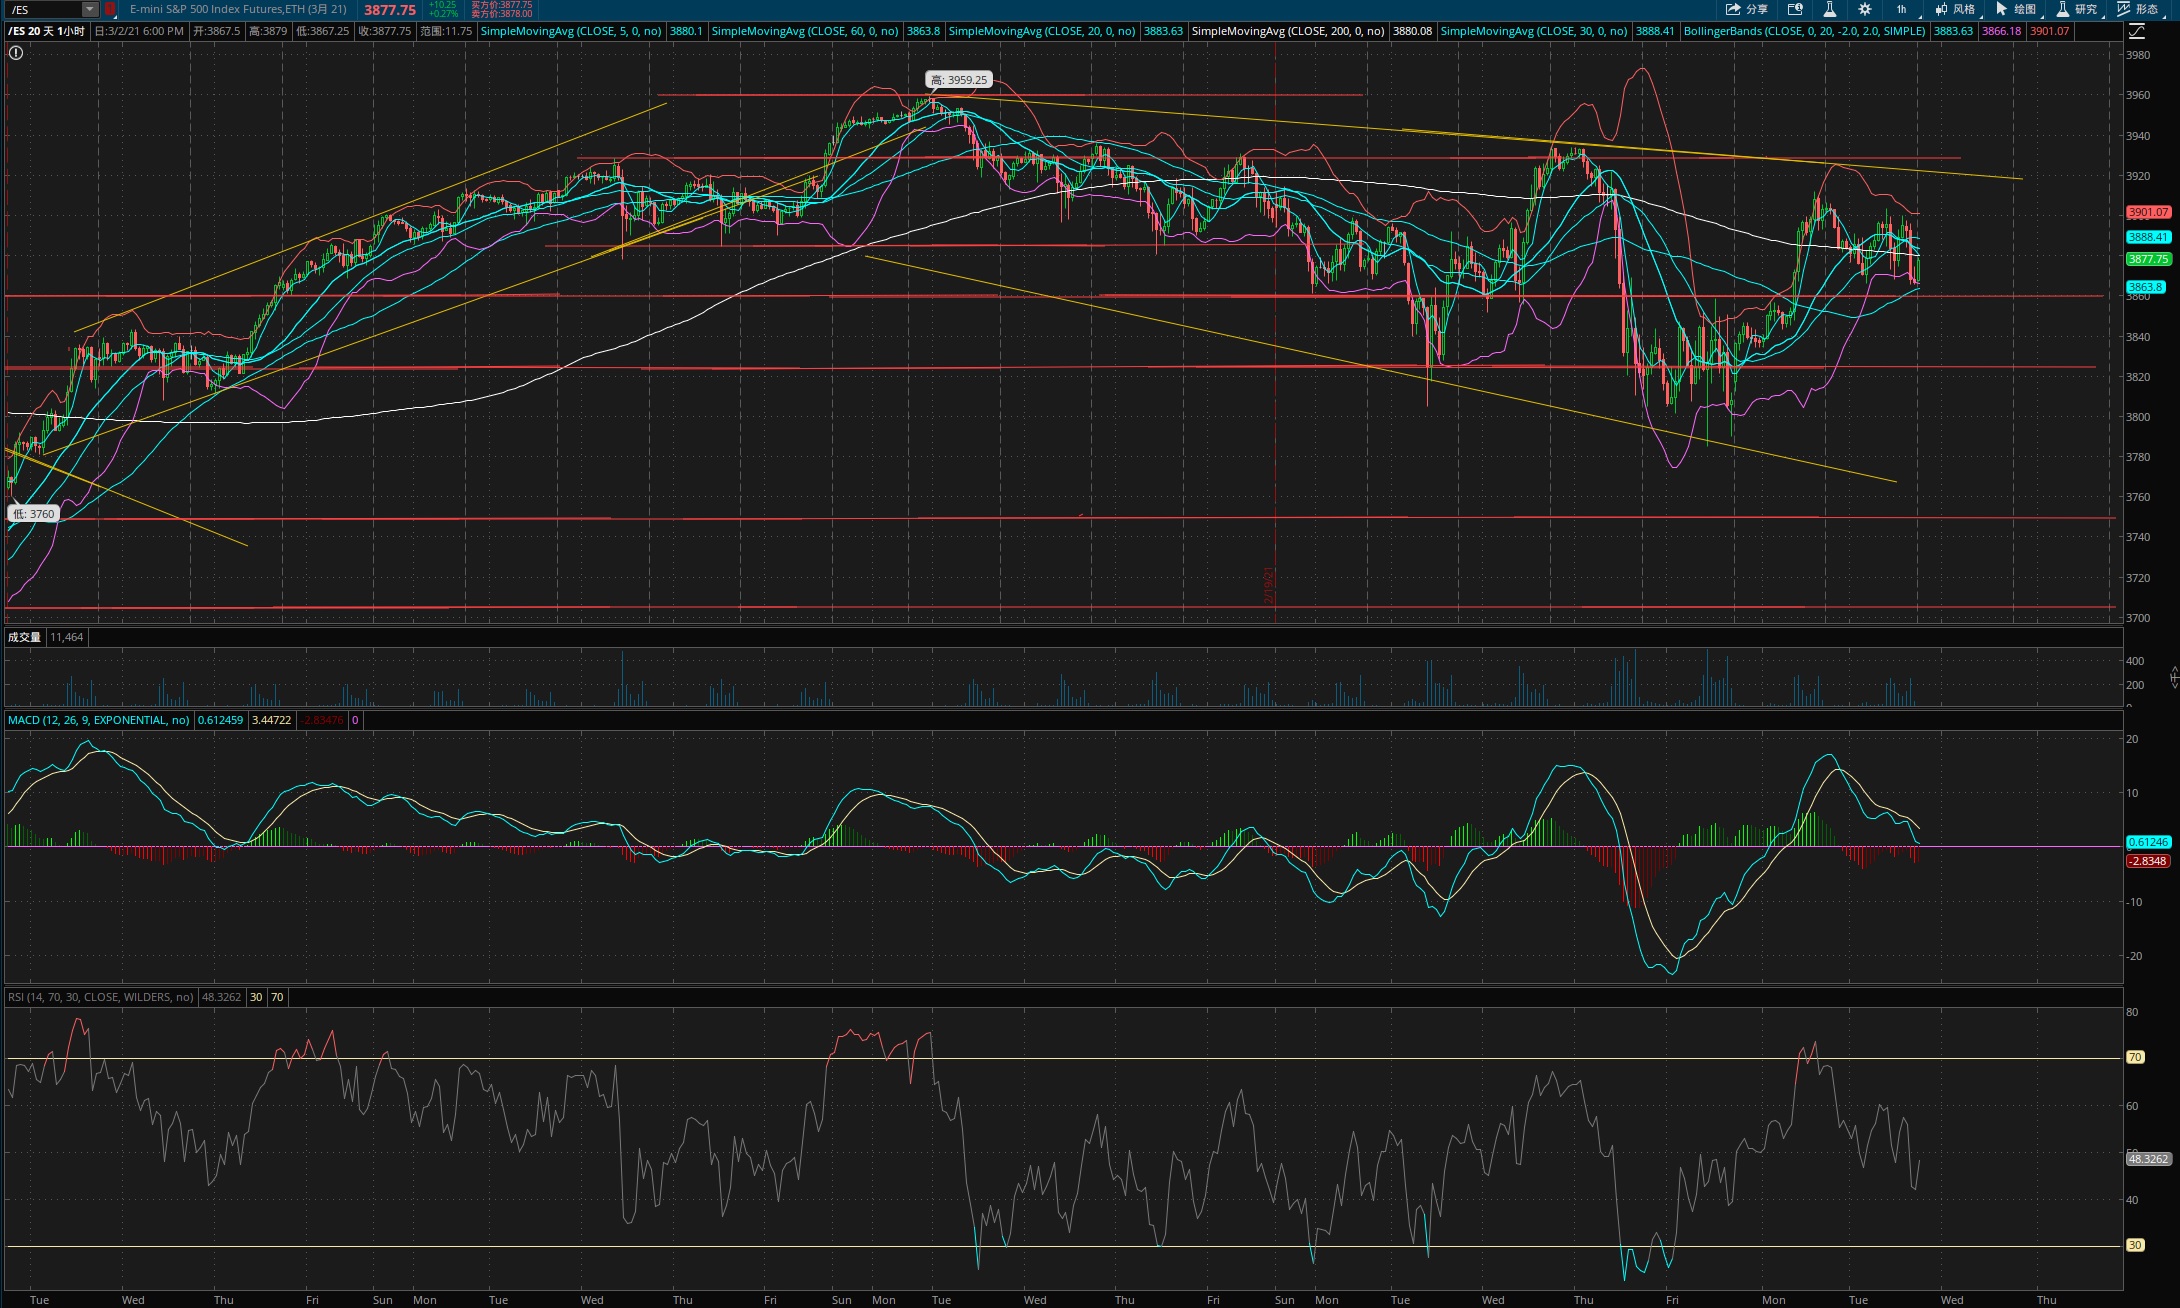The image size is (2180, 1308).
Task: Open the 绘图 drawing tools menu
Action: point(2016,9)
